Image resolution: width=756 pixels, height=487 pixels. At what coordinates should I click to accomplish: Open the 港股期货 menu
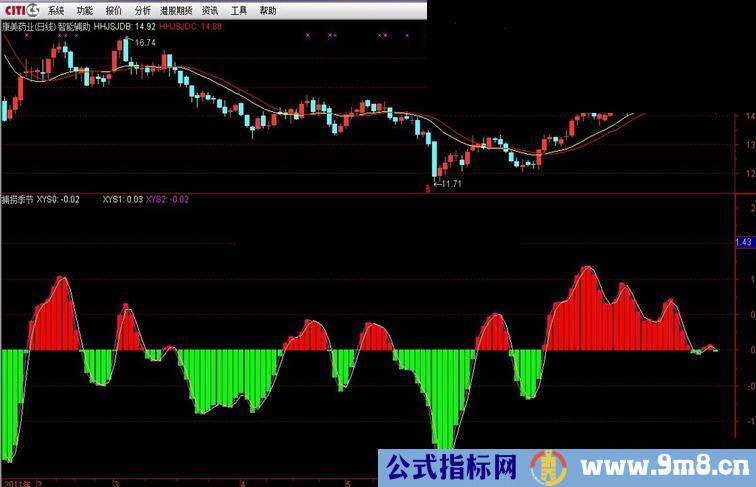coord(178,11)
